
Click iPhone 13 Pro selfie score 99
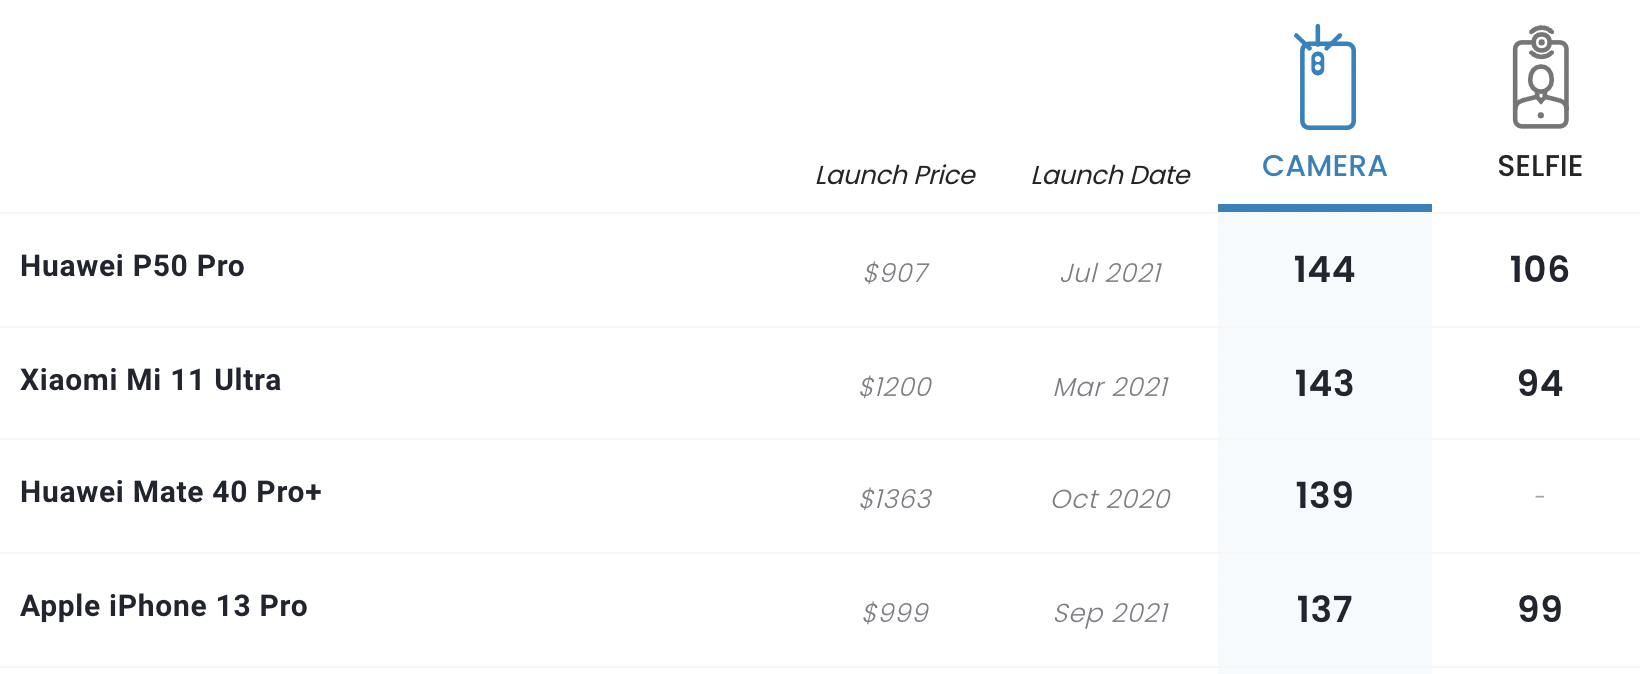1540,609
